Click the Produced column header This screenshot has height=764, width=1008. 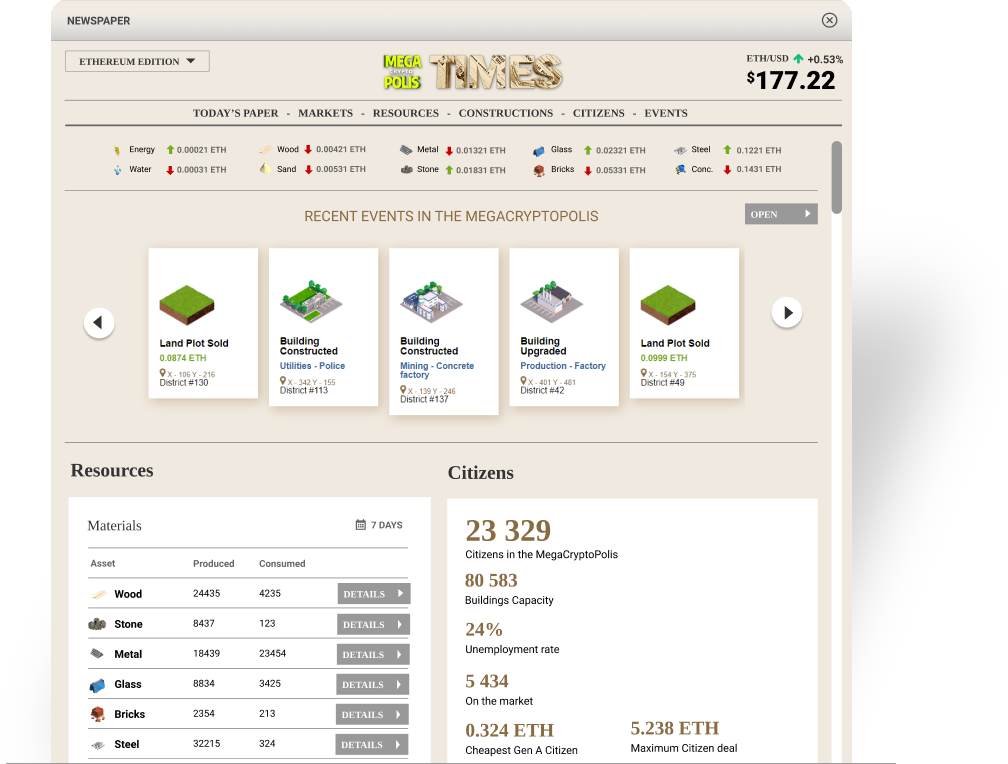213,563
